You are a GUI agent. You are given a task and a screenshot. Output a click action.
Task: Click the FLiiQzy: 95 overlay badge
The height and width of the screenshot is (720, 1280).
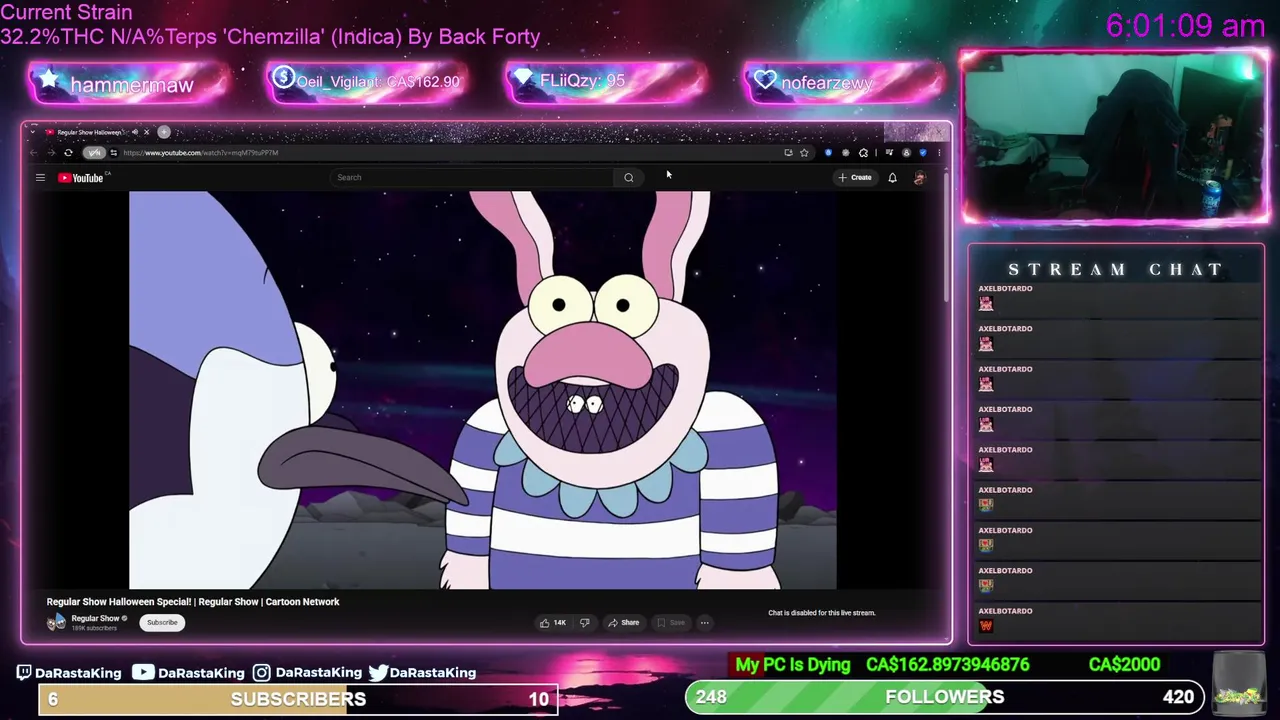(x=608, y=82)
